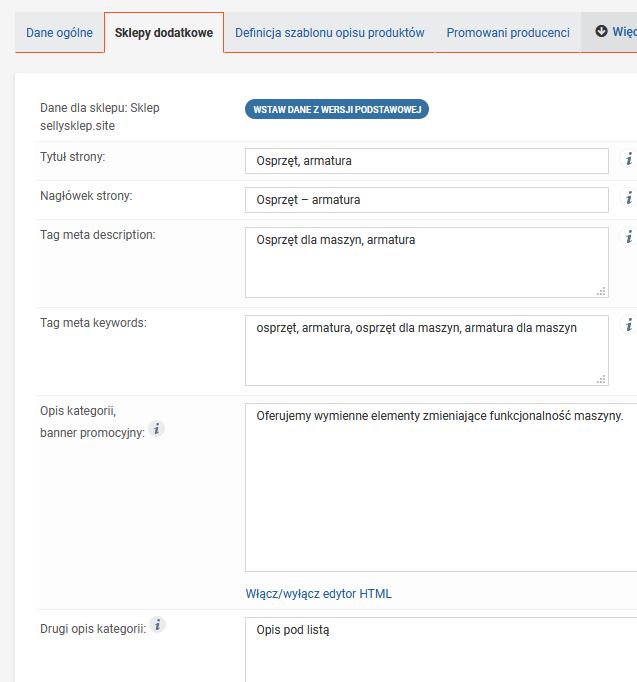Go to the Promowani producenci tab

[x=508, y=33]
